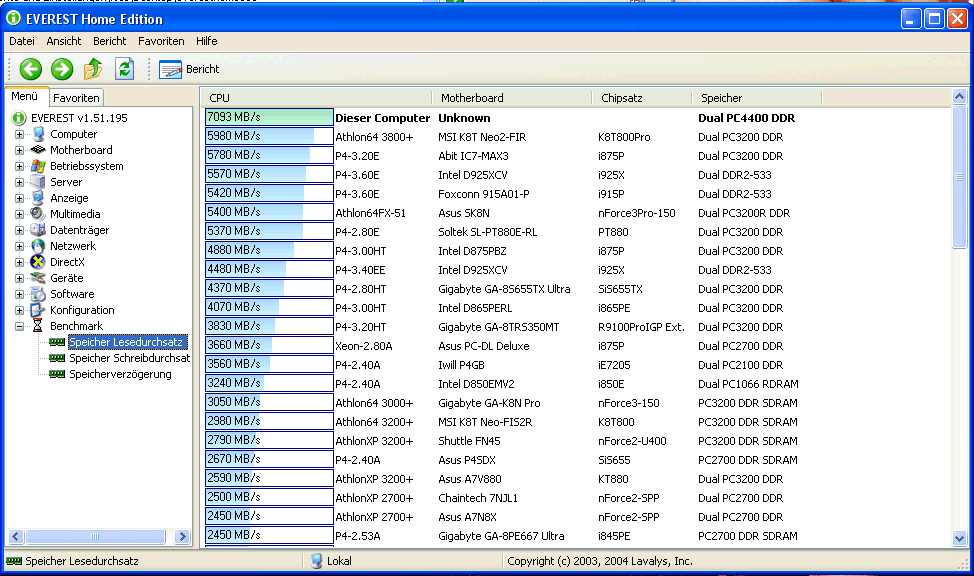
Task: Go forward with the green right arrow
Action: pyautogui.click(x=61, y=69)
